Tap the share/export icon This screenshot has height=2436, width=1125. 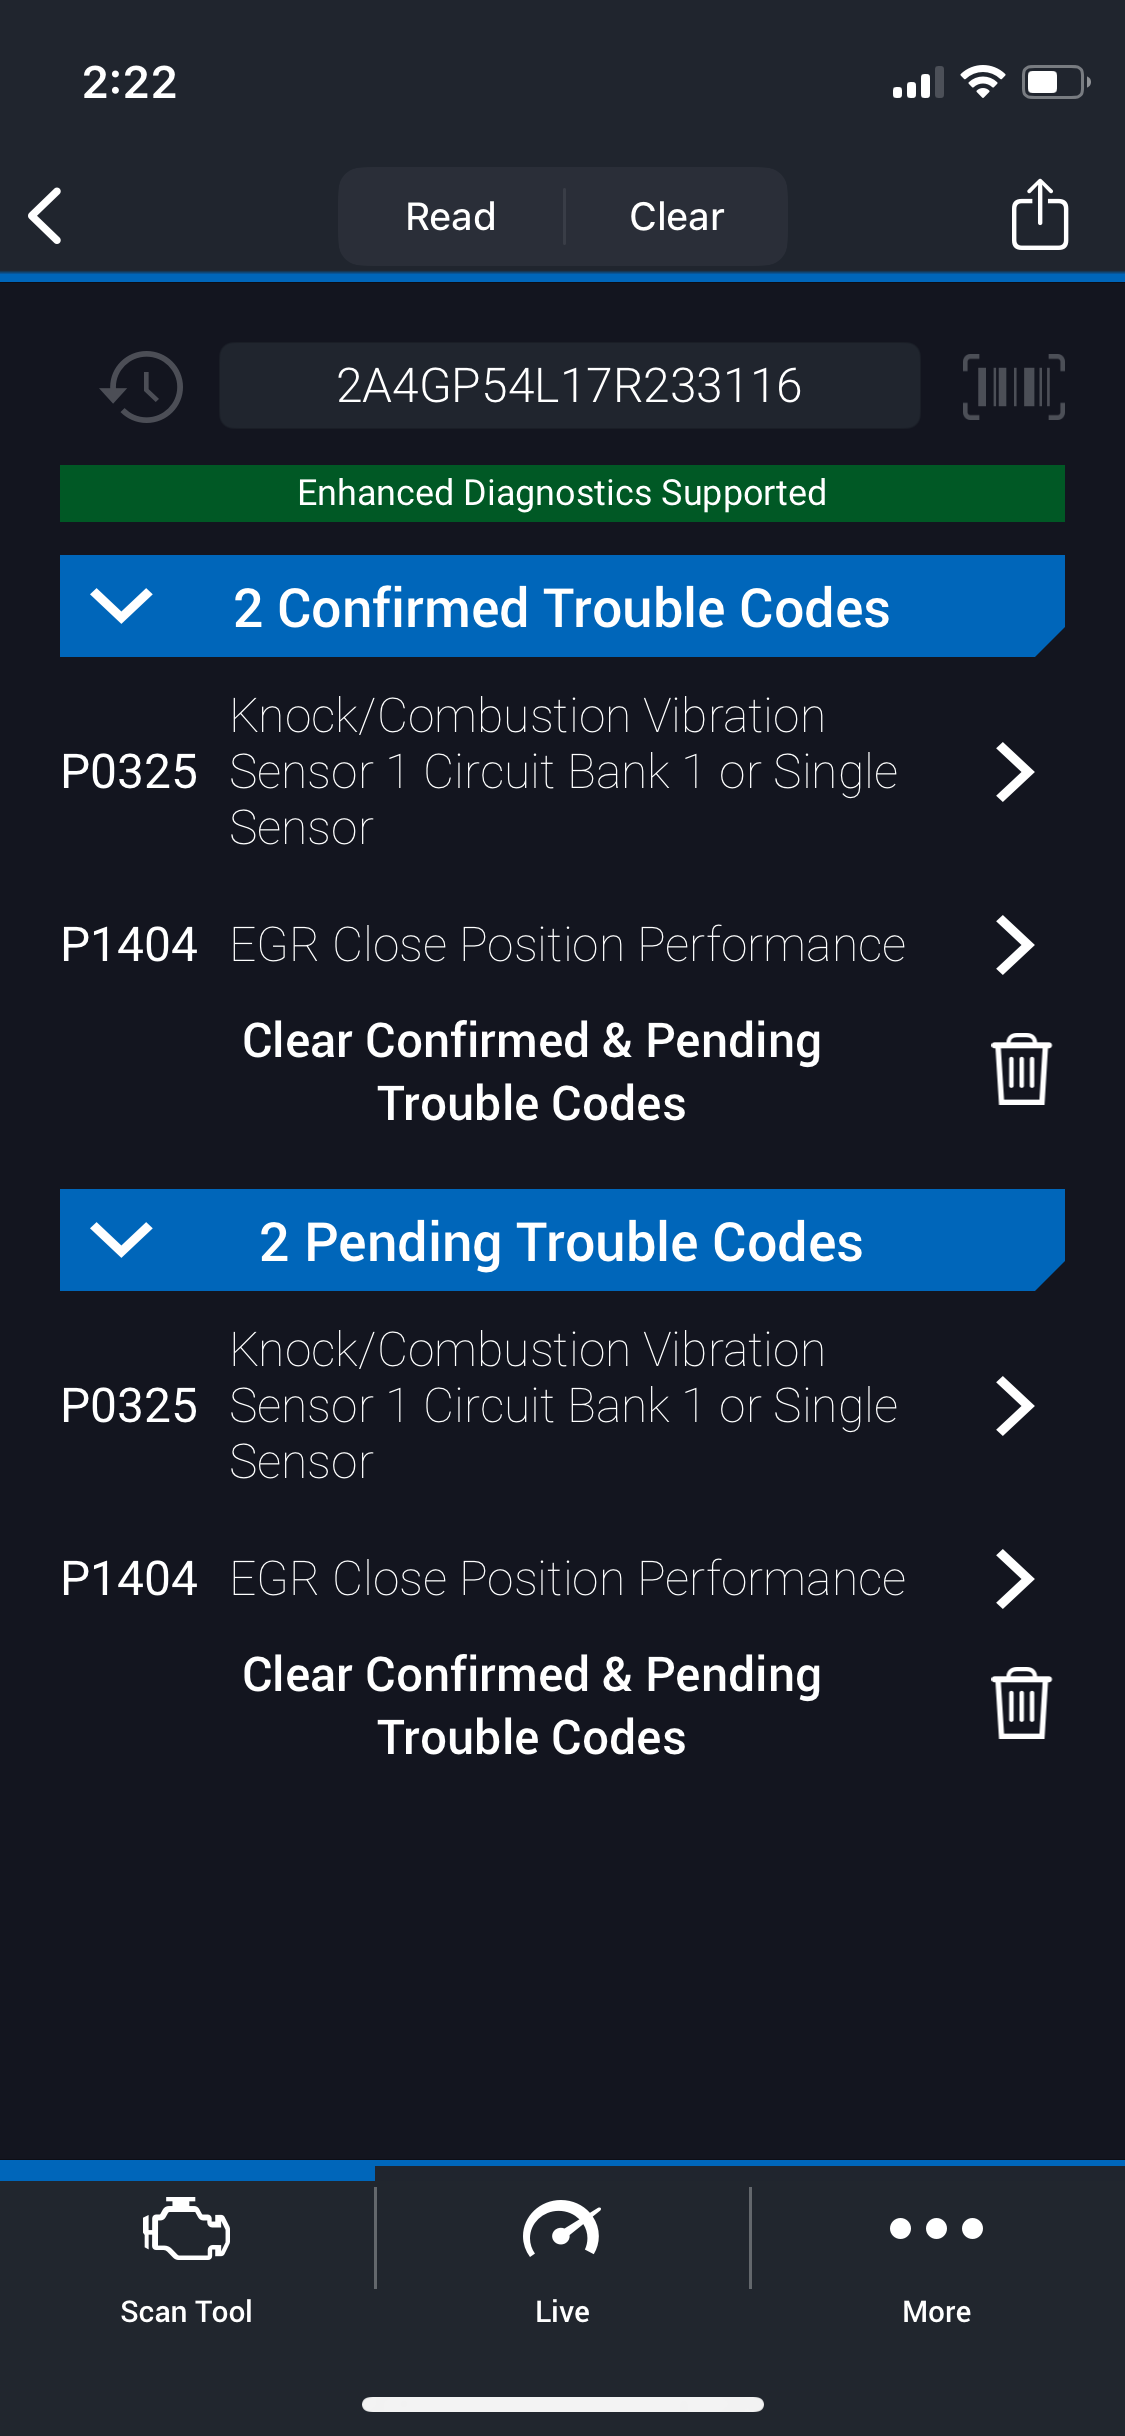1039,214
